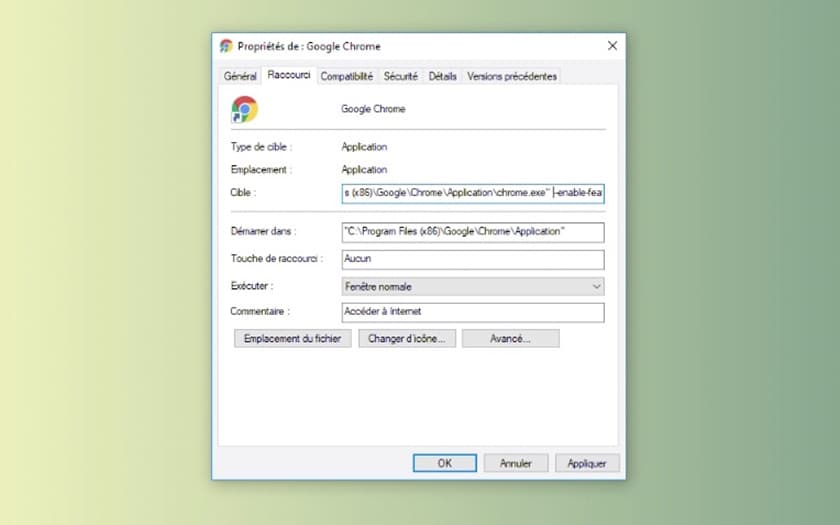Confirm with the OK button
This screenshot has height=525, width=840.
[445, 463]
